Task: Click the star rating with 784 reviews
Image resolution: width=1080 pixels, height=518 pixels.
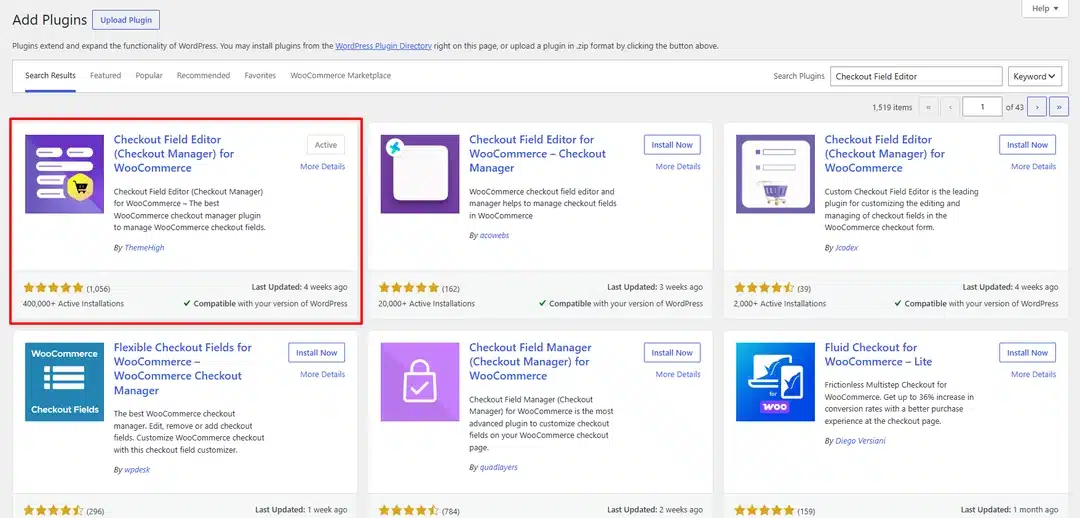Action: (408, 511)
